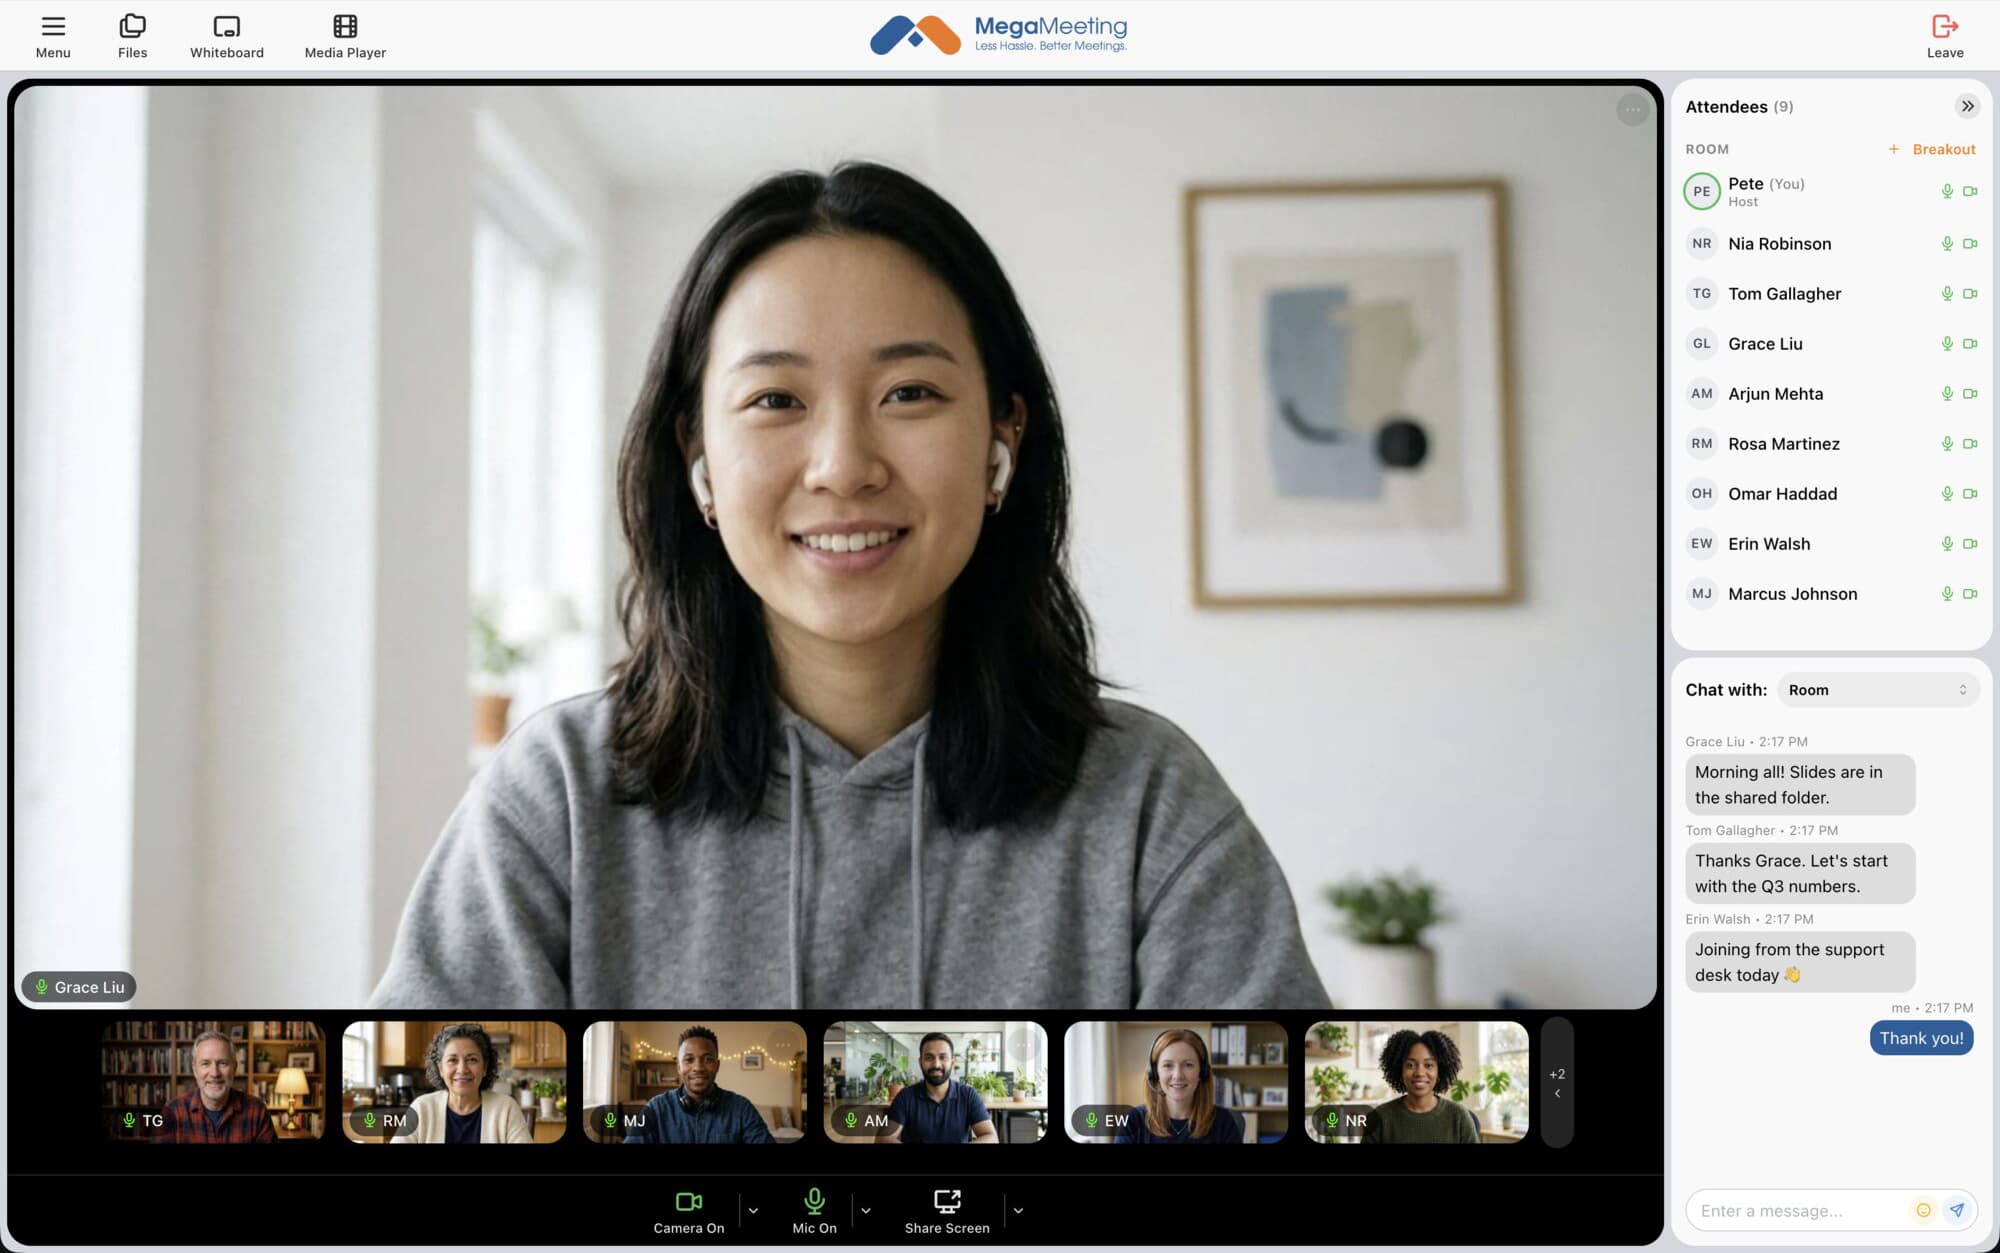Viewport: 2000px width, 1253px height.
Task: Click the OH avatar for Omar Haddad
Action: point(1701,494)
